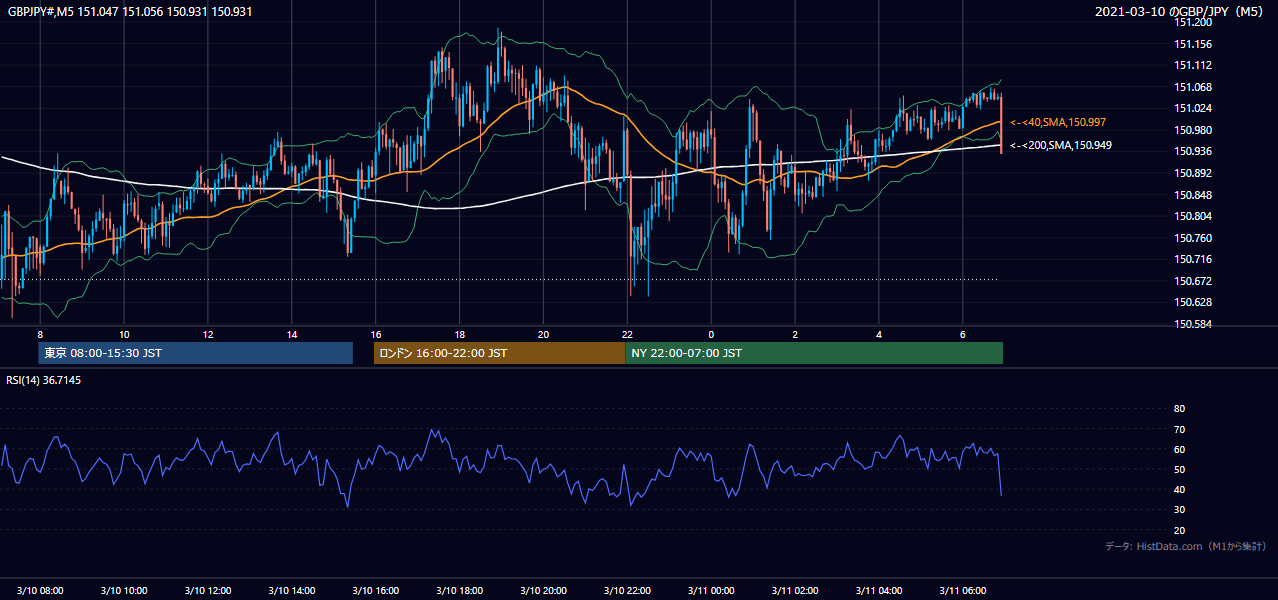Click price axis label 151.112
Image resolution: width=1278 pixels, height=600 pixels.
(1193, 65)
